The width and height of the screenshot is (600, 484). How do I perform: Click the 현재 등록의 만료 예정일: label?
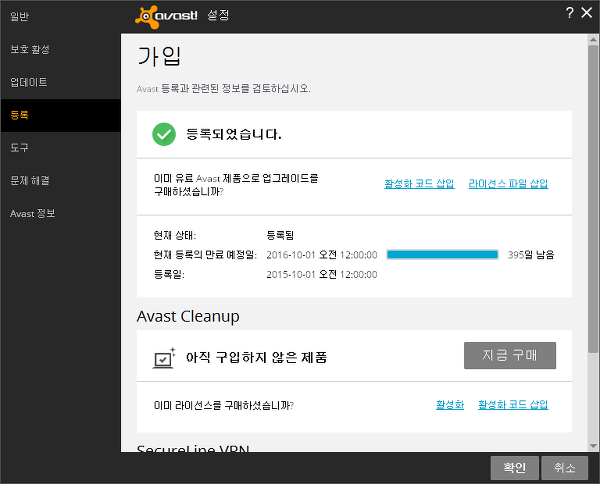(205, 255)
